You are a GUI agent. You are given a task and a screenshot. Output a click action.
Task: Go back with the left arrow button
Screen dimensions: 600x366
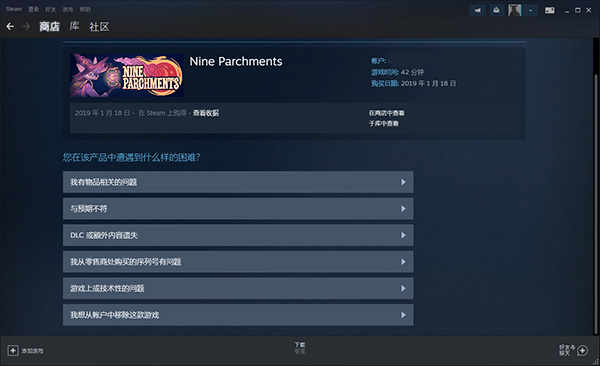tap(10, 26)
